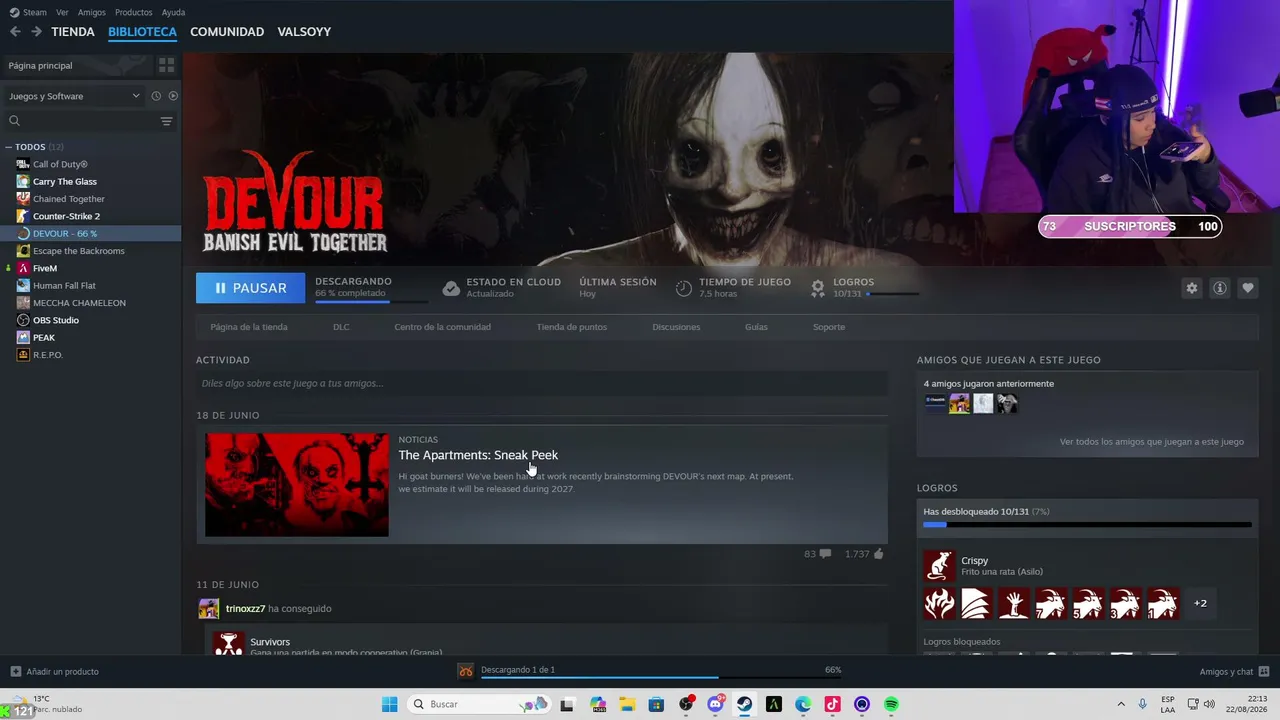Viewport: 1280px width, 720px height.
Task: Open Discord from the taskbar
Action: 715,704
